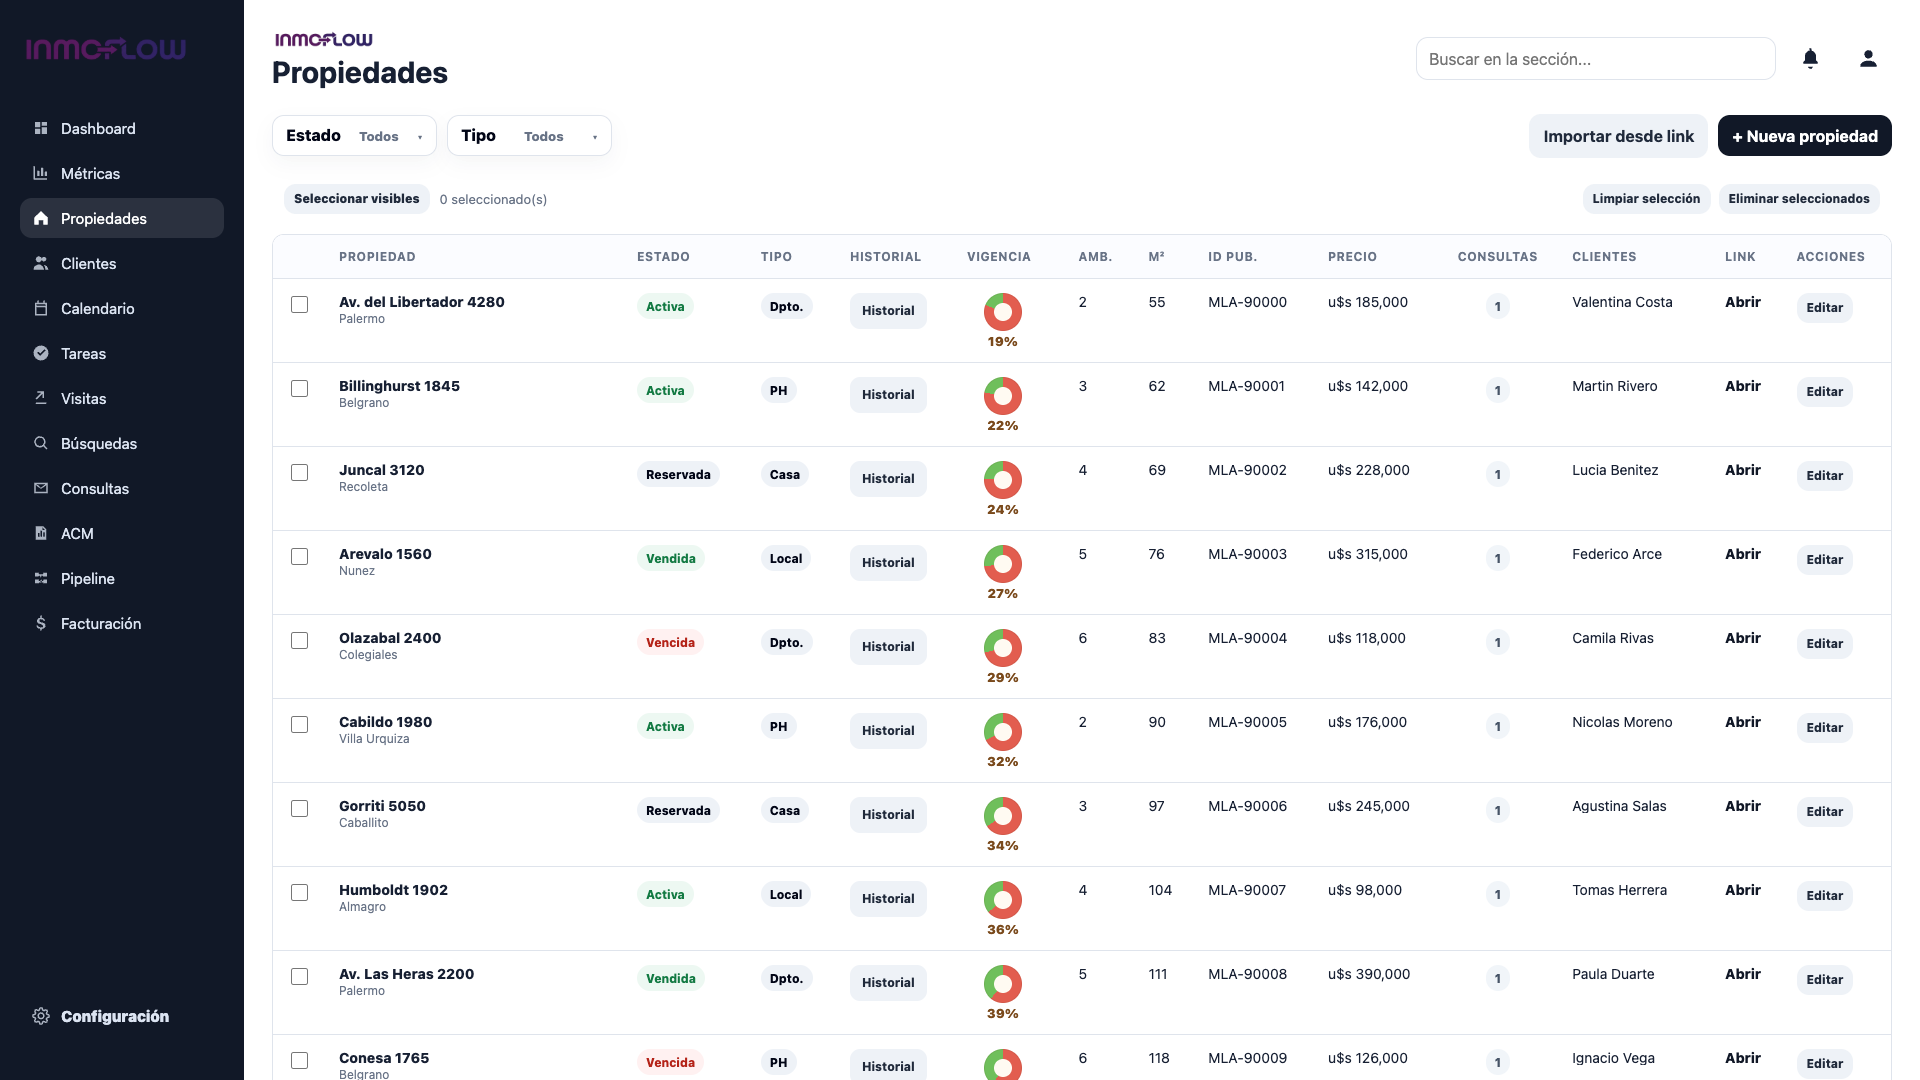The height and width of the screenshot is (1080, 1920).
Task: Click the Propiedades home icon
Action: click(41, 218)
